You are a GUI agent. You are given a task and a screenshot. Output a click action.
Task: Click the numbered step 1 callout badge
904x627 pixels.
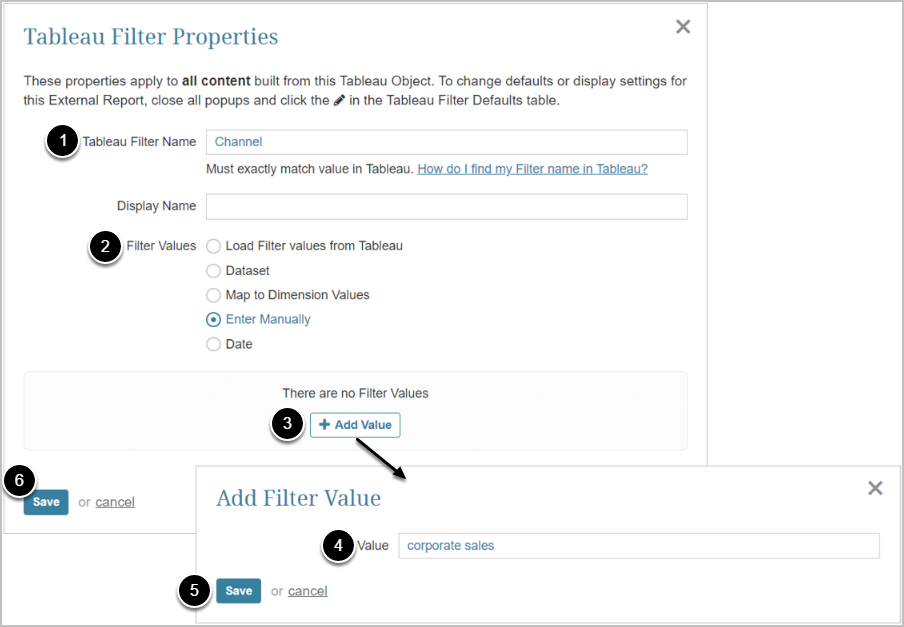pyautogui.click(x=63, y=142)
